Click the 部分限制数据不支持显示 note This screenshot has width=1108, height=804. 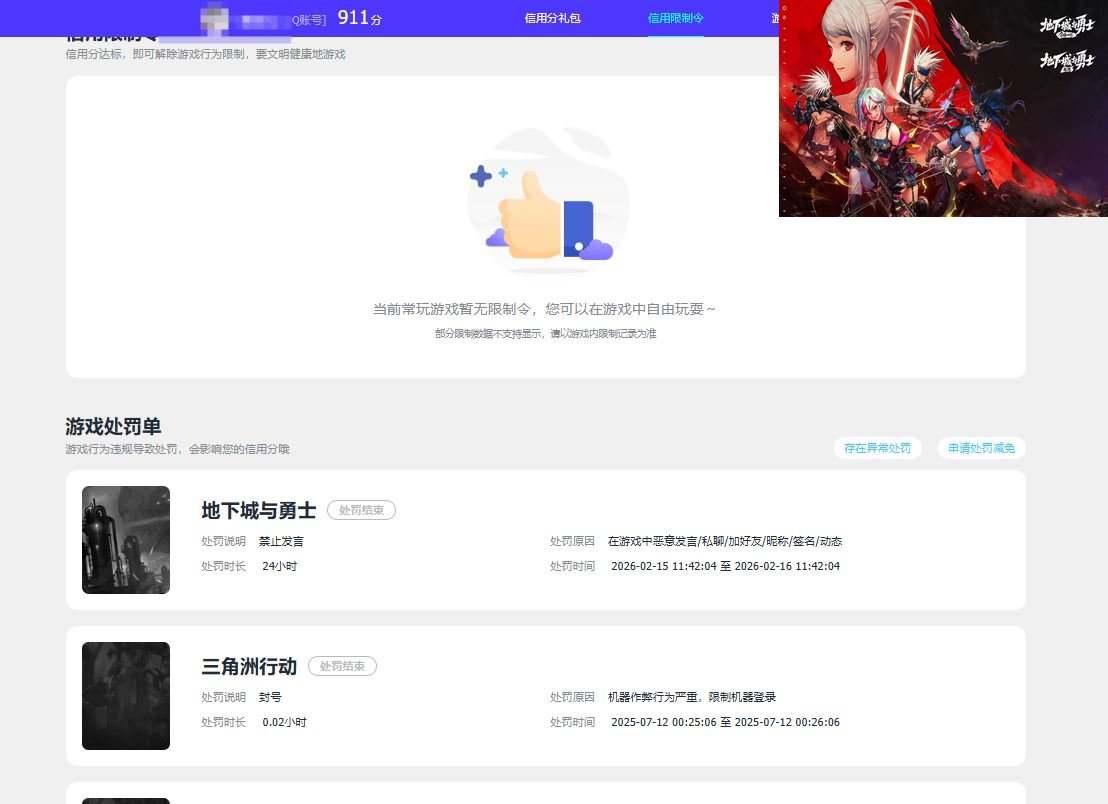(546, 333)
